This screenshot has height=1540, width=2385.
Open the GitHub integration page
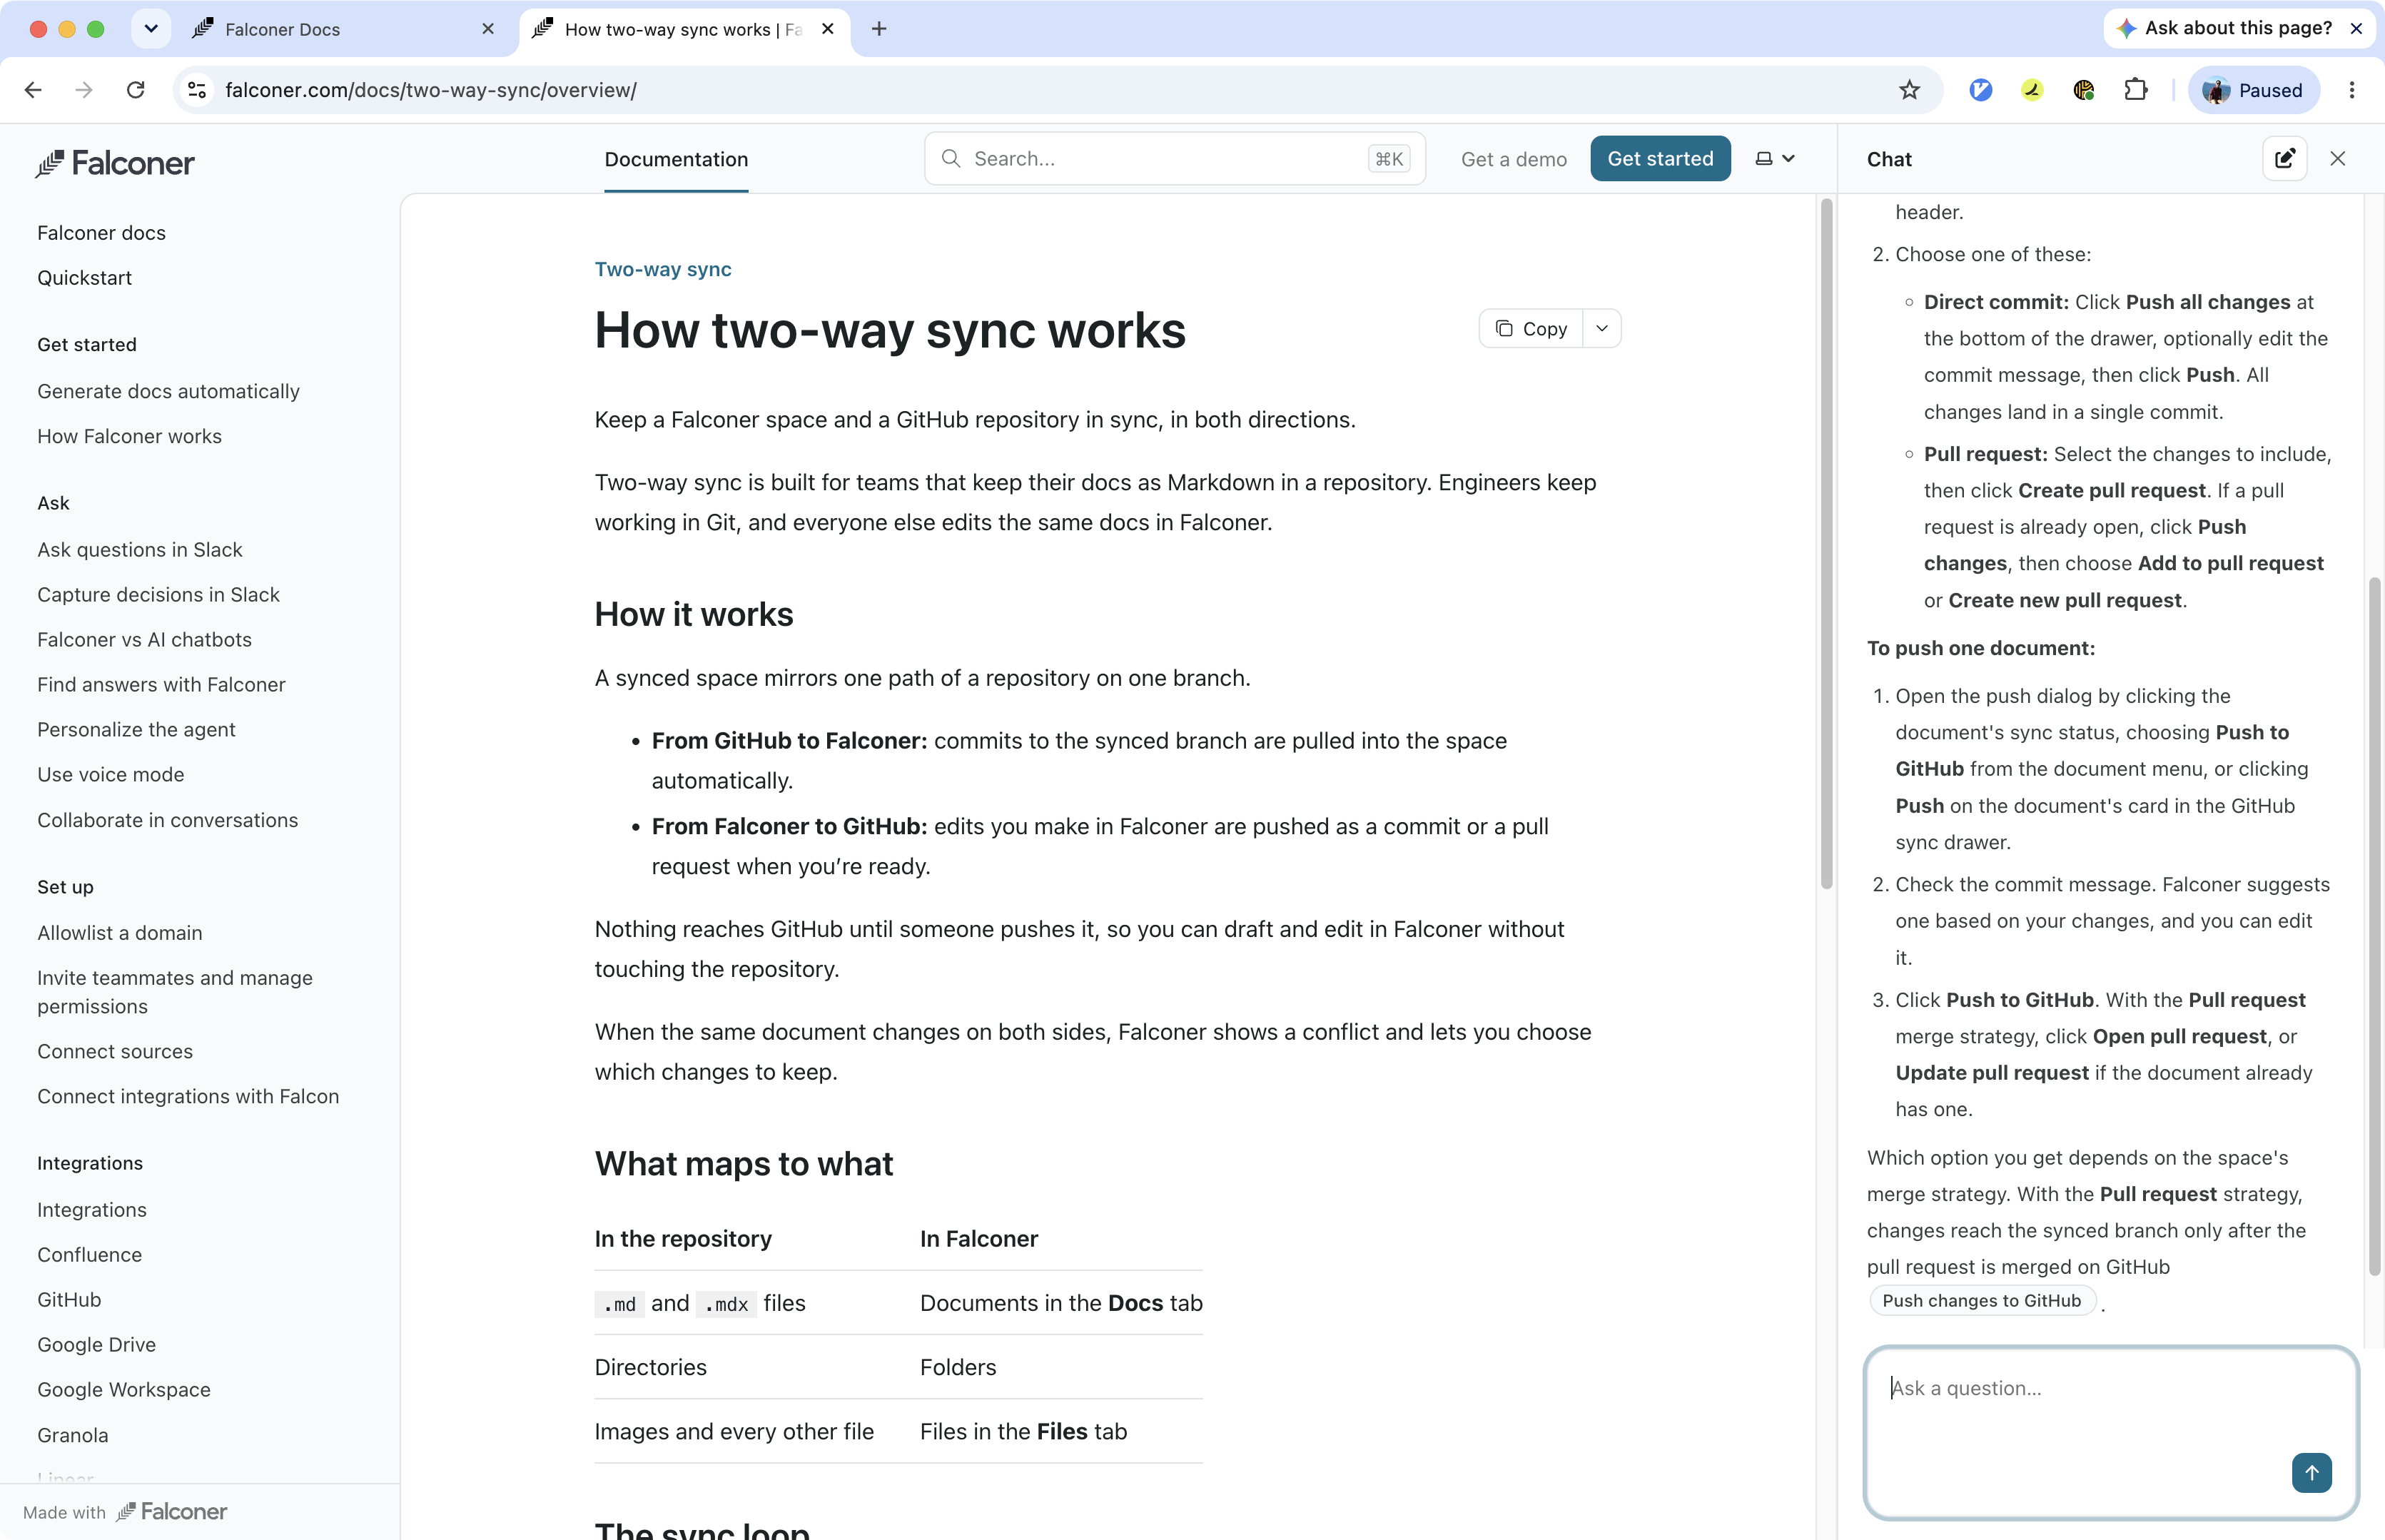pyautogui.click(x=69, y=1300)
